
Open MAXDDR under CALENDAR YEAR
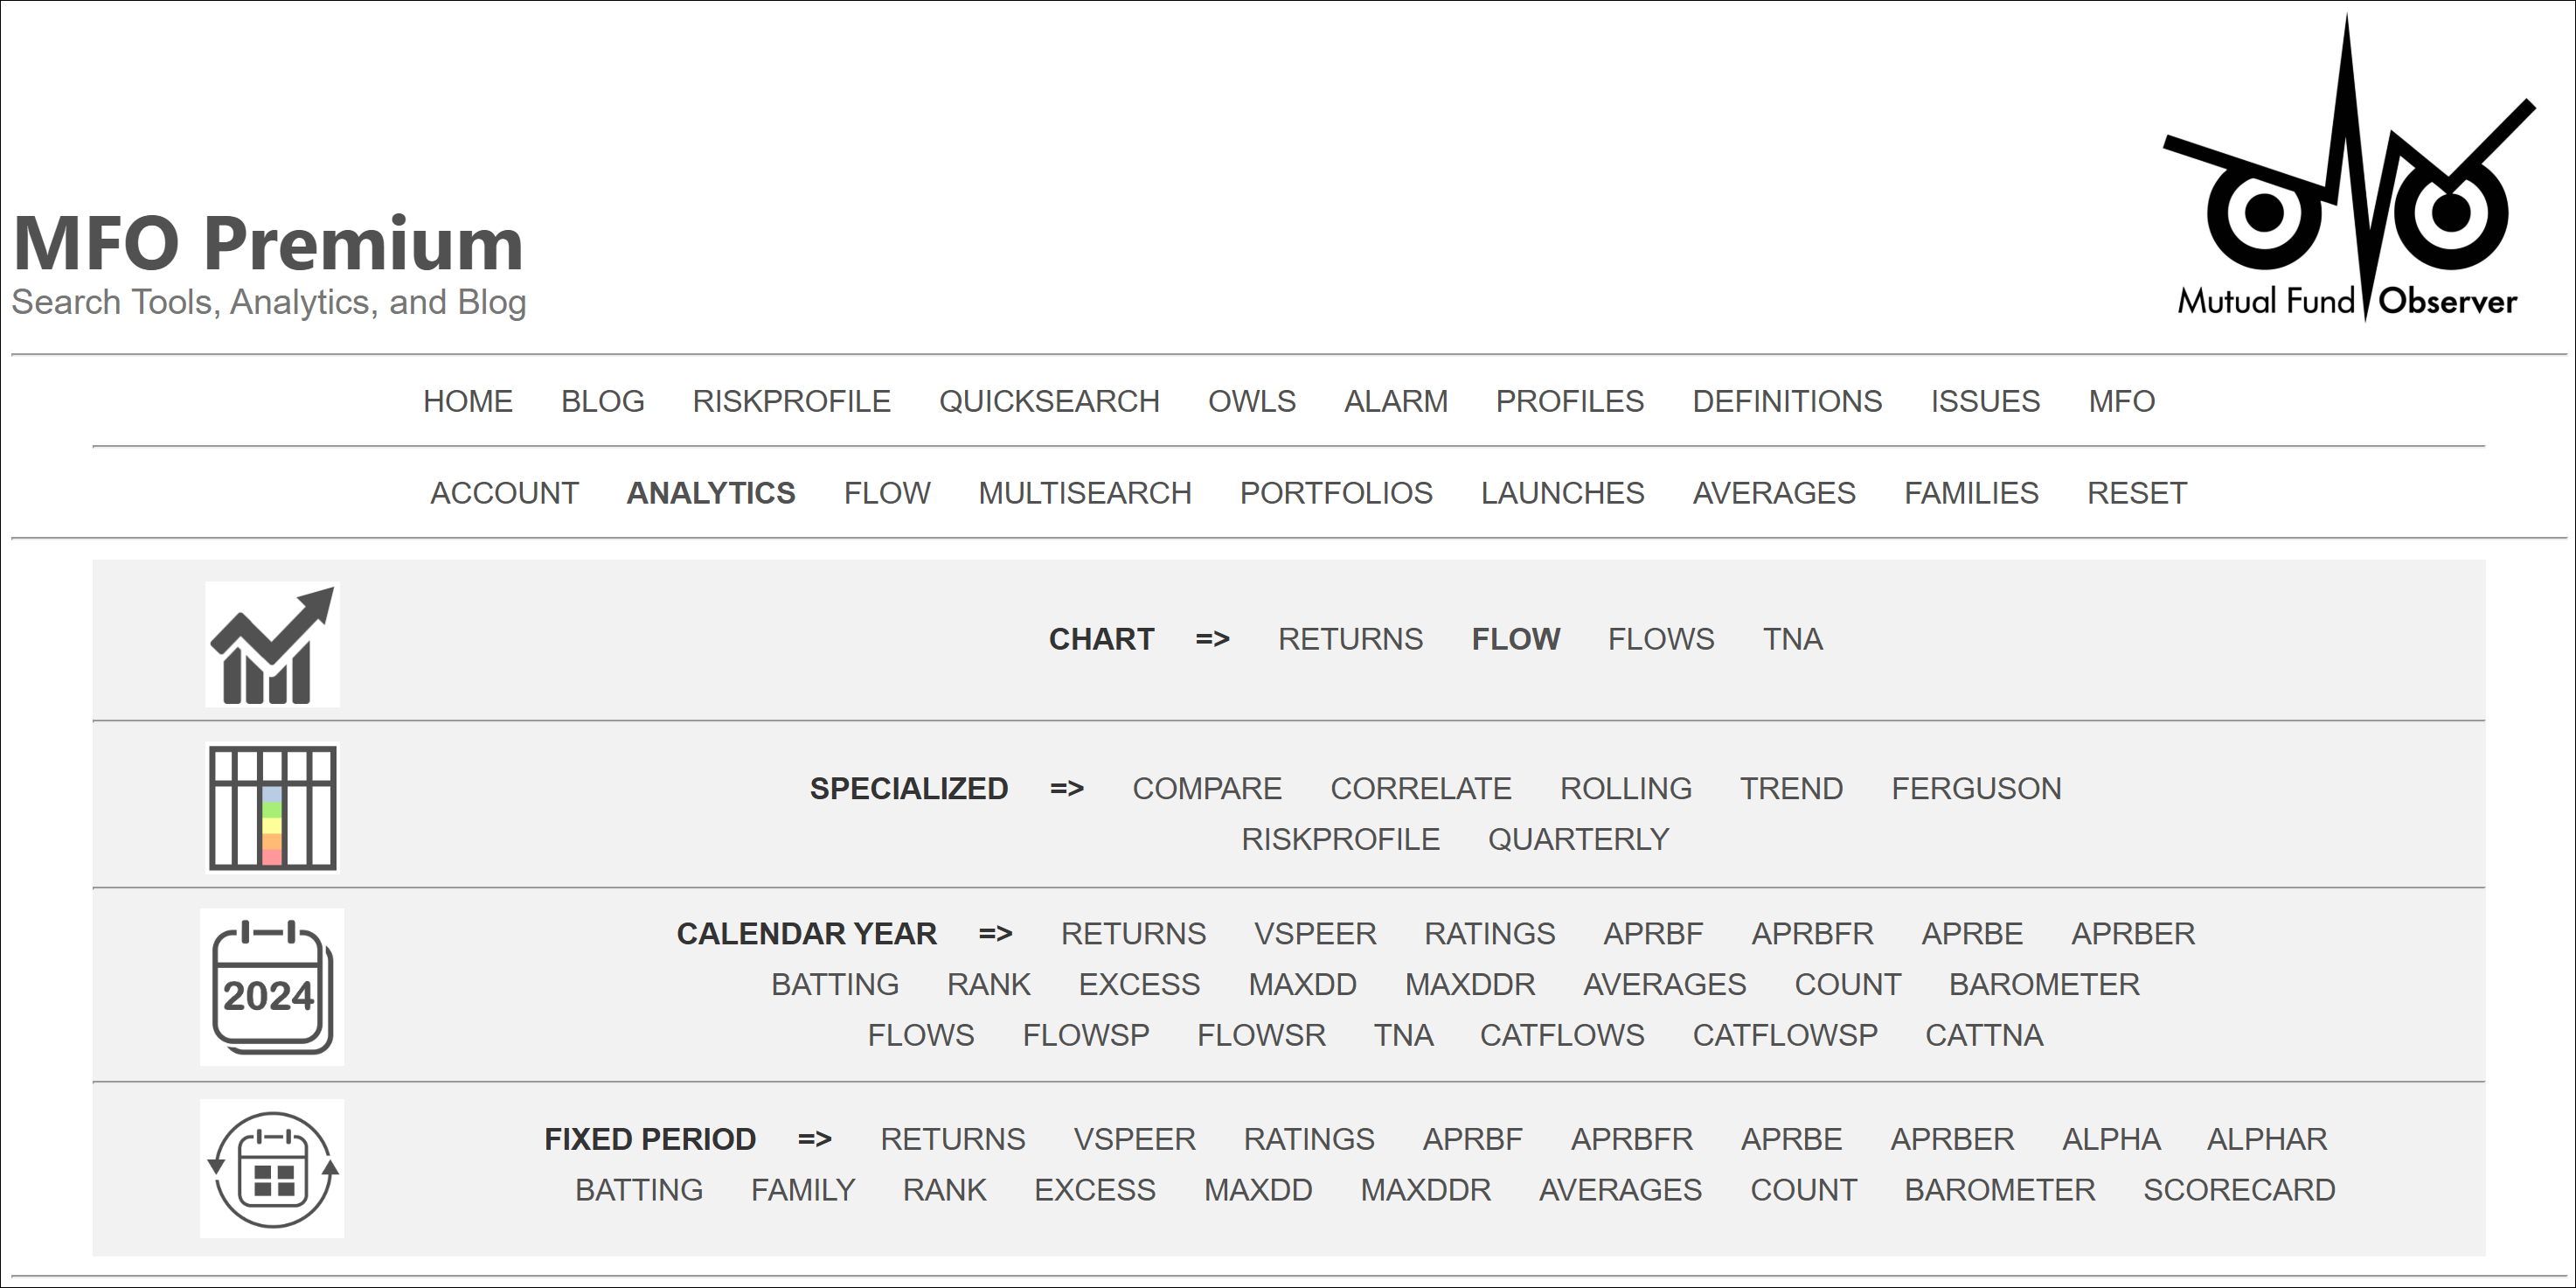tap(1470, 985)
